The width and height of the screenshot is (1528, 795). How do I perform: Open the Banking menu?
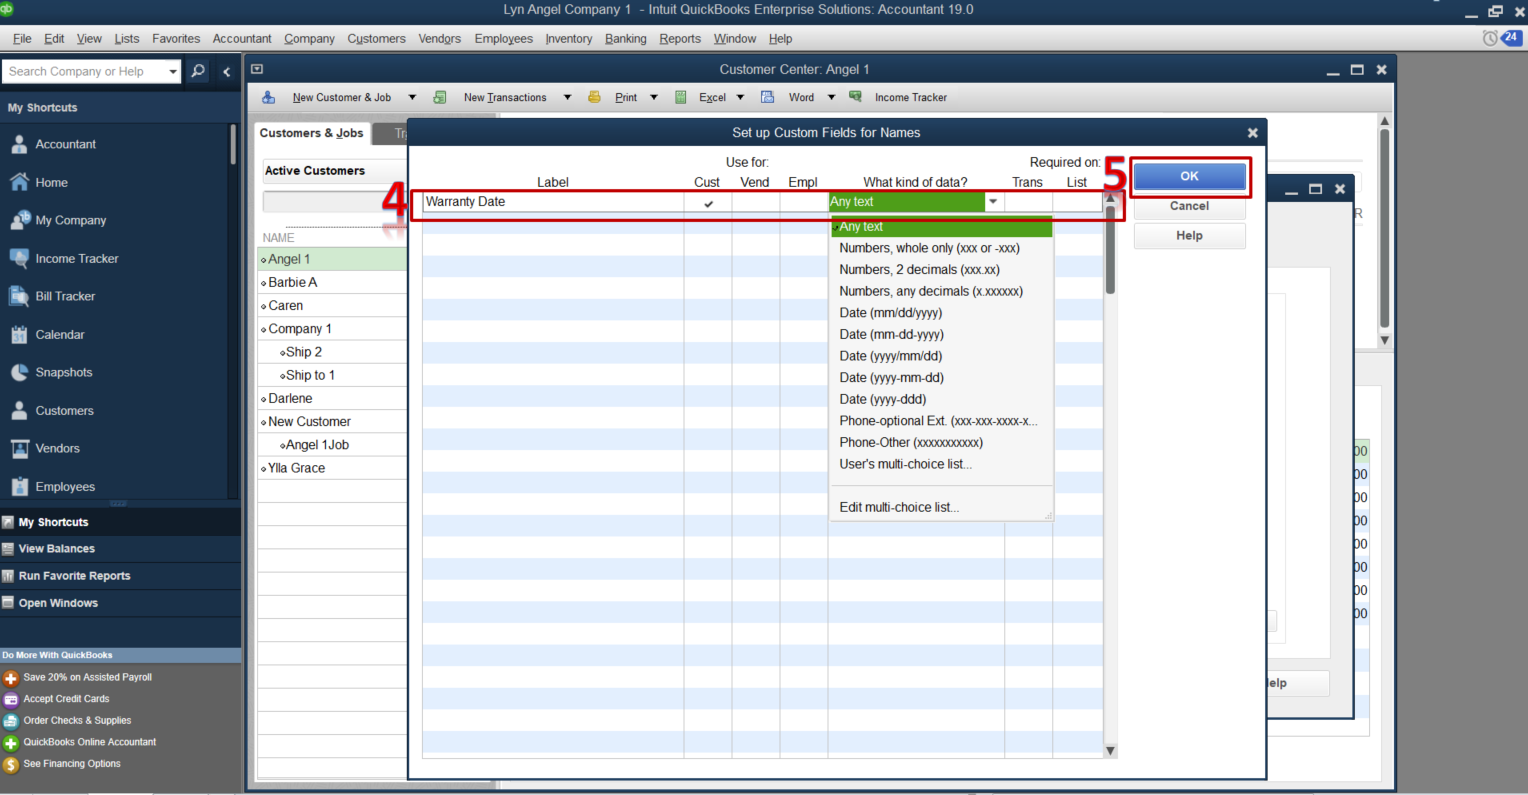pyautogui.click(x=625, y=38)
